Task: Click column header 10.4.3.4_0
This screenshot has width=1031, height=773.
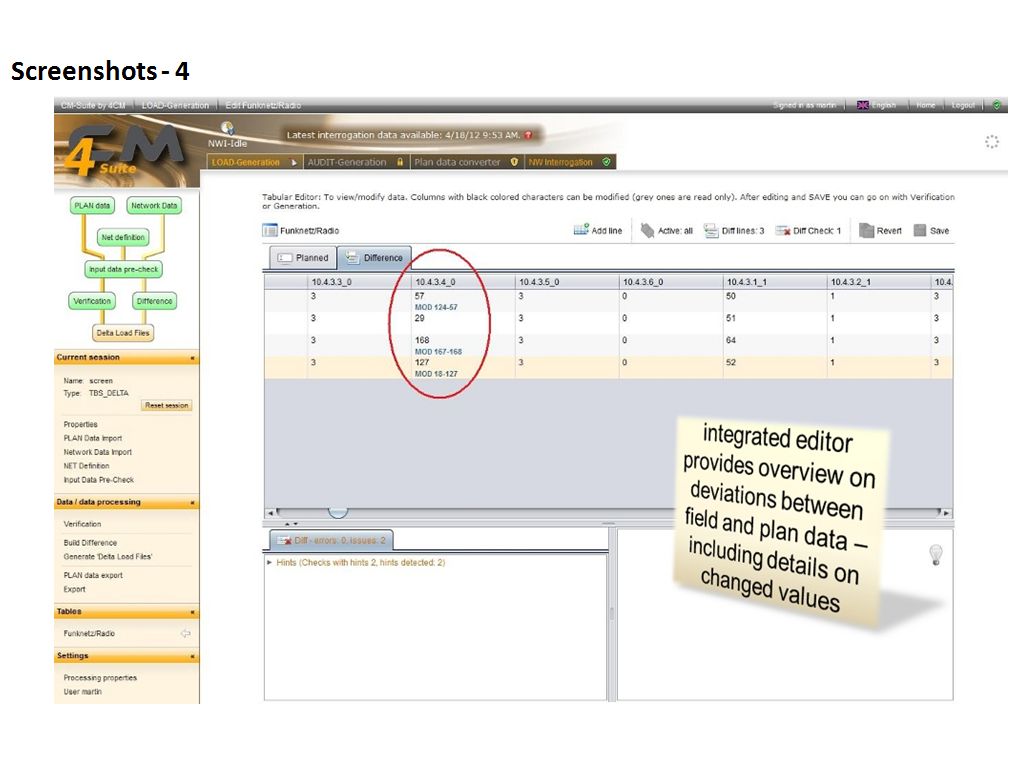Action: tap(462, 282)
